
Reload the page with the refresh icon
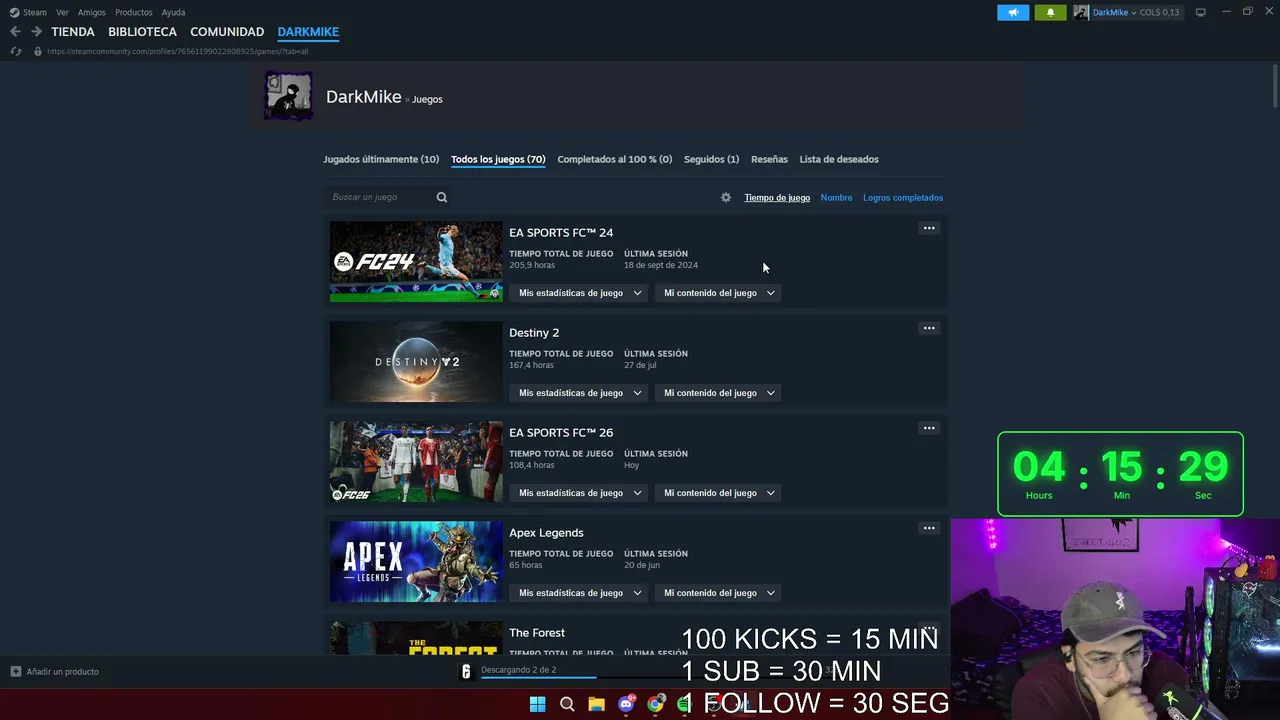coord(15,51)
